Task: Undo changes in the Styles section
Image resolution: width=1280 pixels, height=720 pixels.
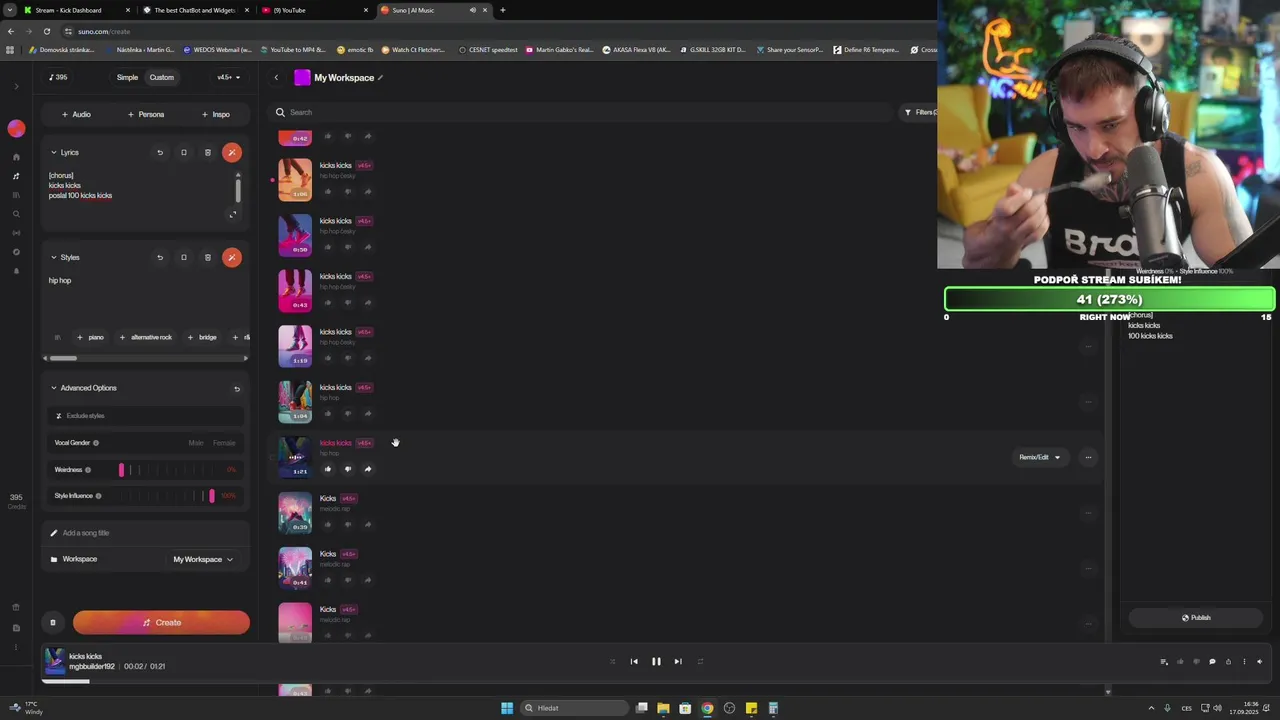Action: [160, 258]
